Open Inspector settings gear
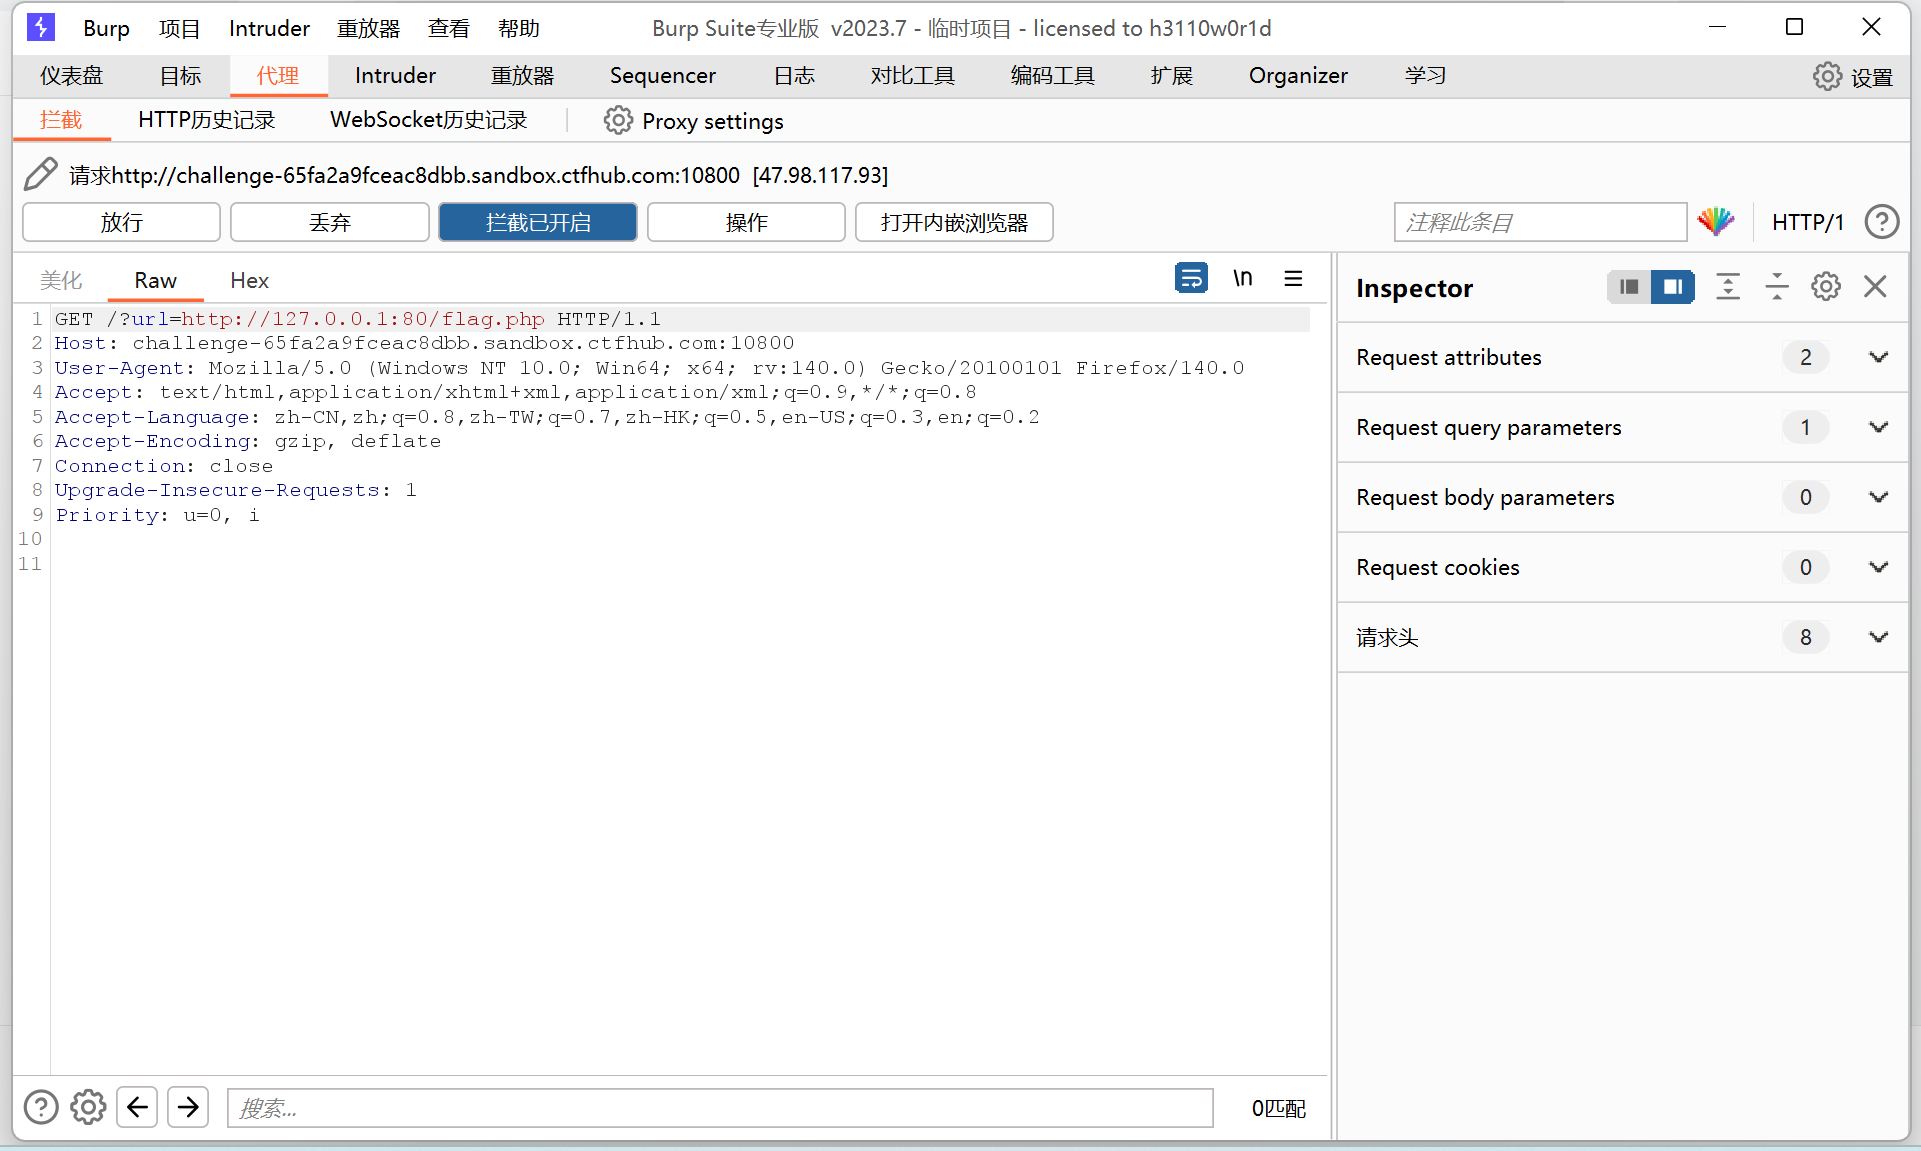This screenshot has width=1921, height=1151. (1825, 287)
